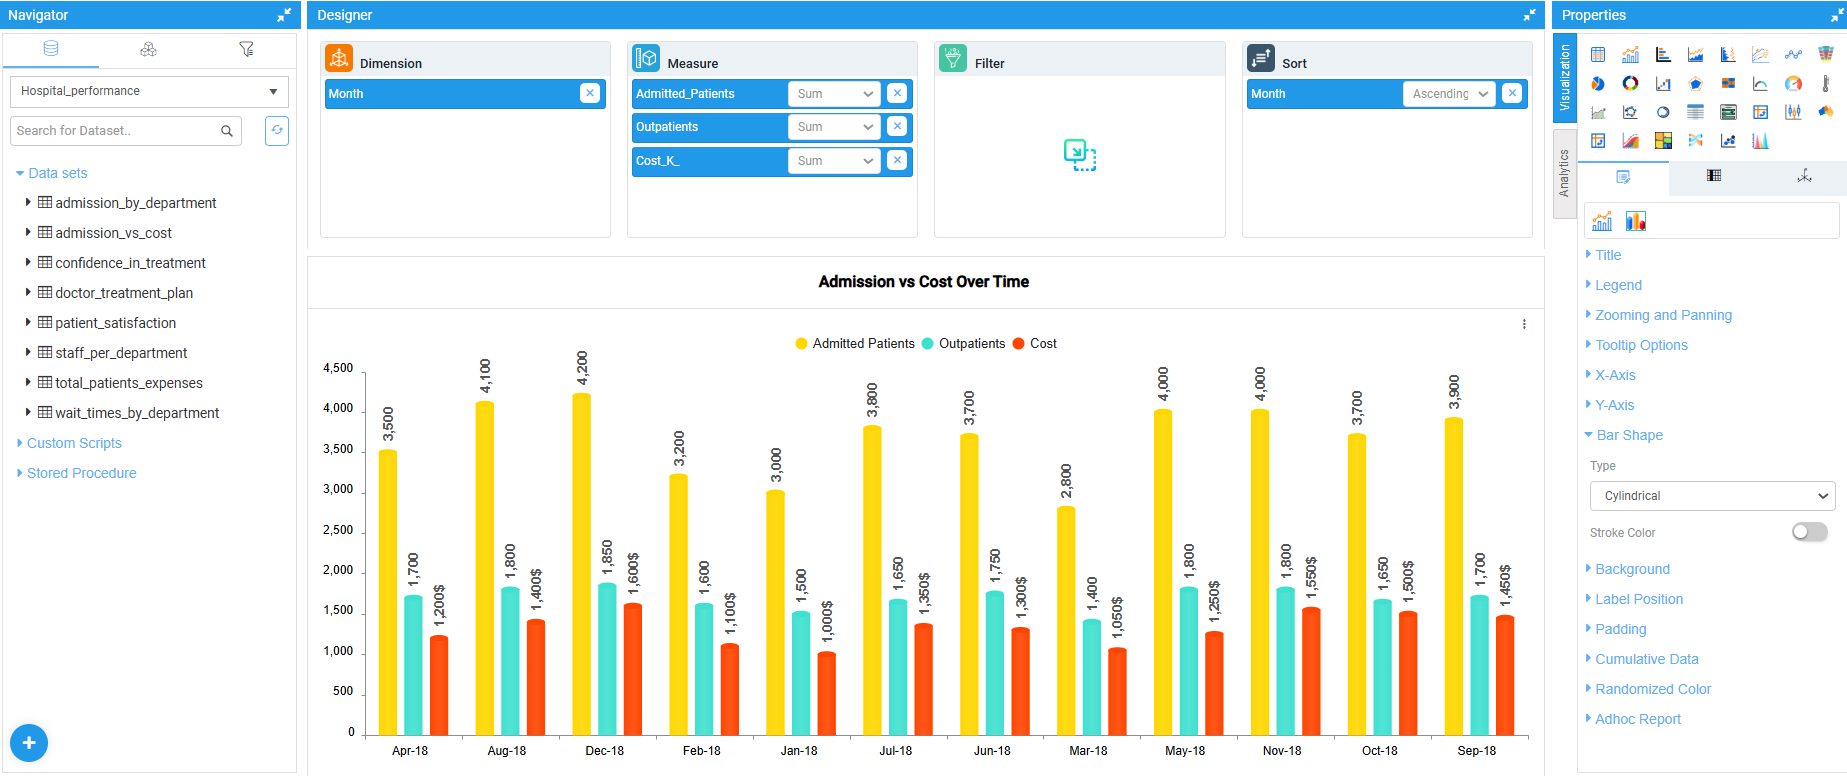Switch to the Analytics vertical tab
This screenshot has width=1847, height=778.
tap(1564, 173)
